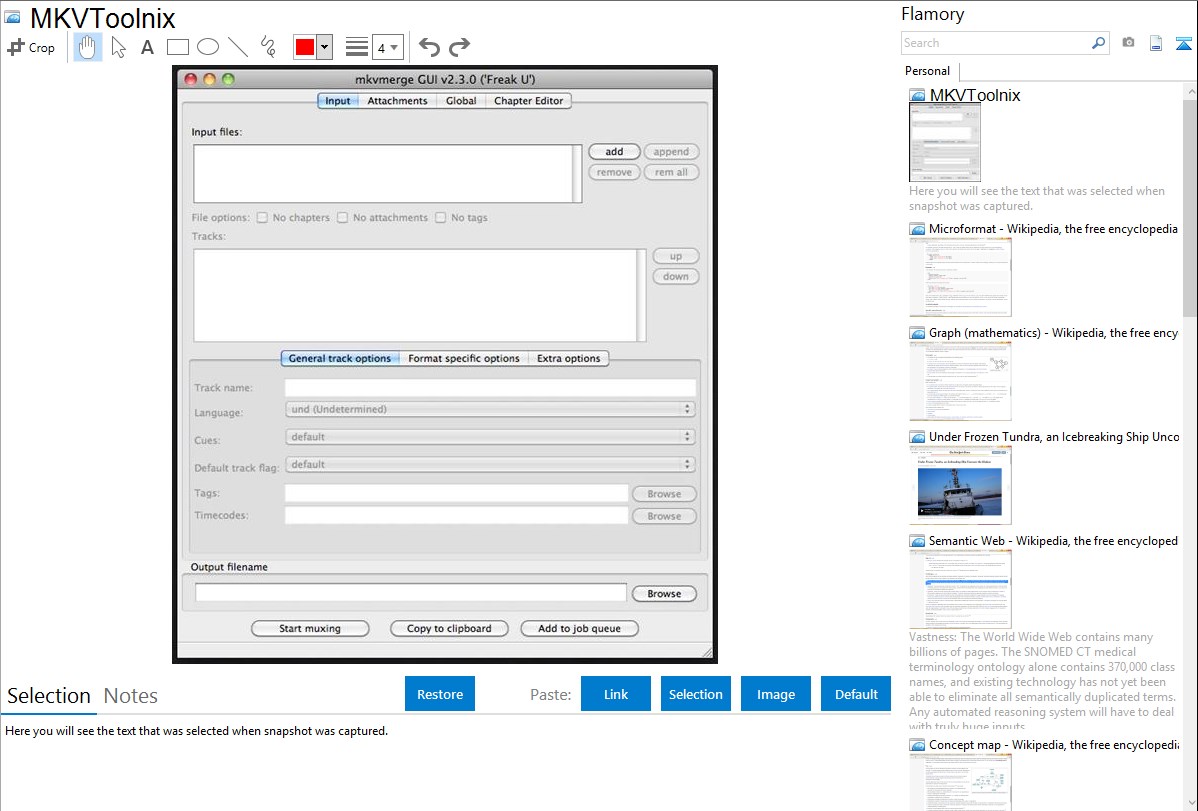Open the line width dropdown showing 4

388,47
